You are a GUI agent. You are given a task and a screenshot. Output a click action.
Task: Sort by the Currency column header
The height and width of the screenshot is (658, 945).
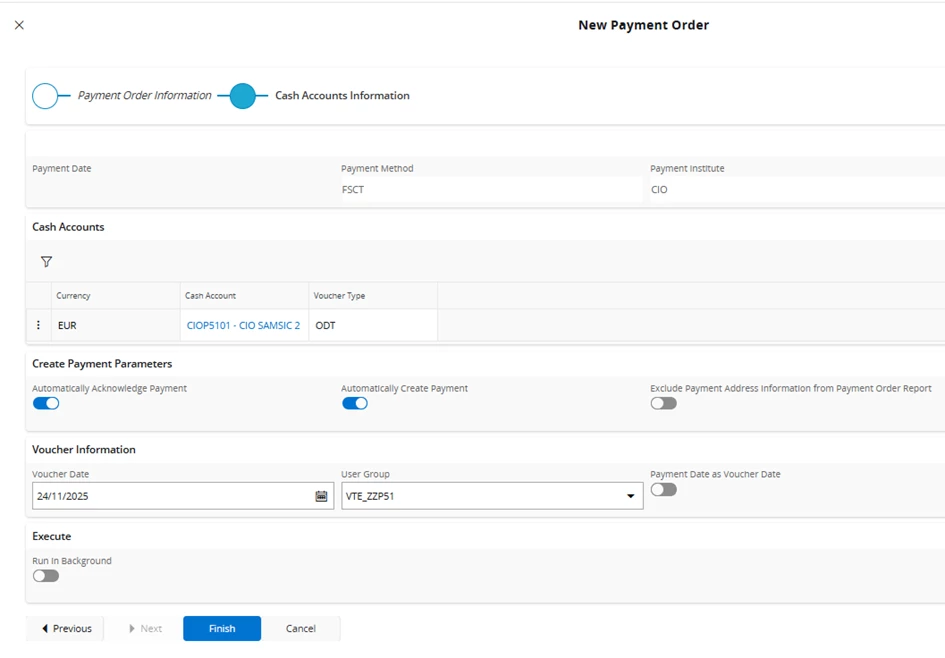(116, 296)
